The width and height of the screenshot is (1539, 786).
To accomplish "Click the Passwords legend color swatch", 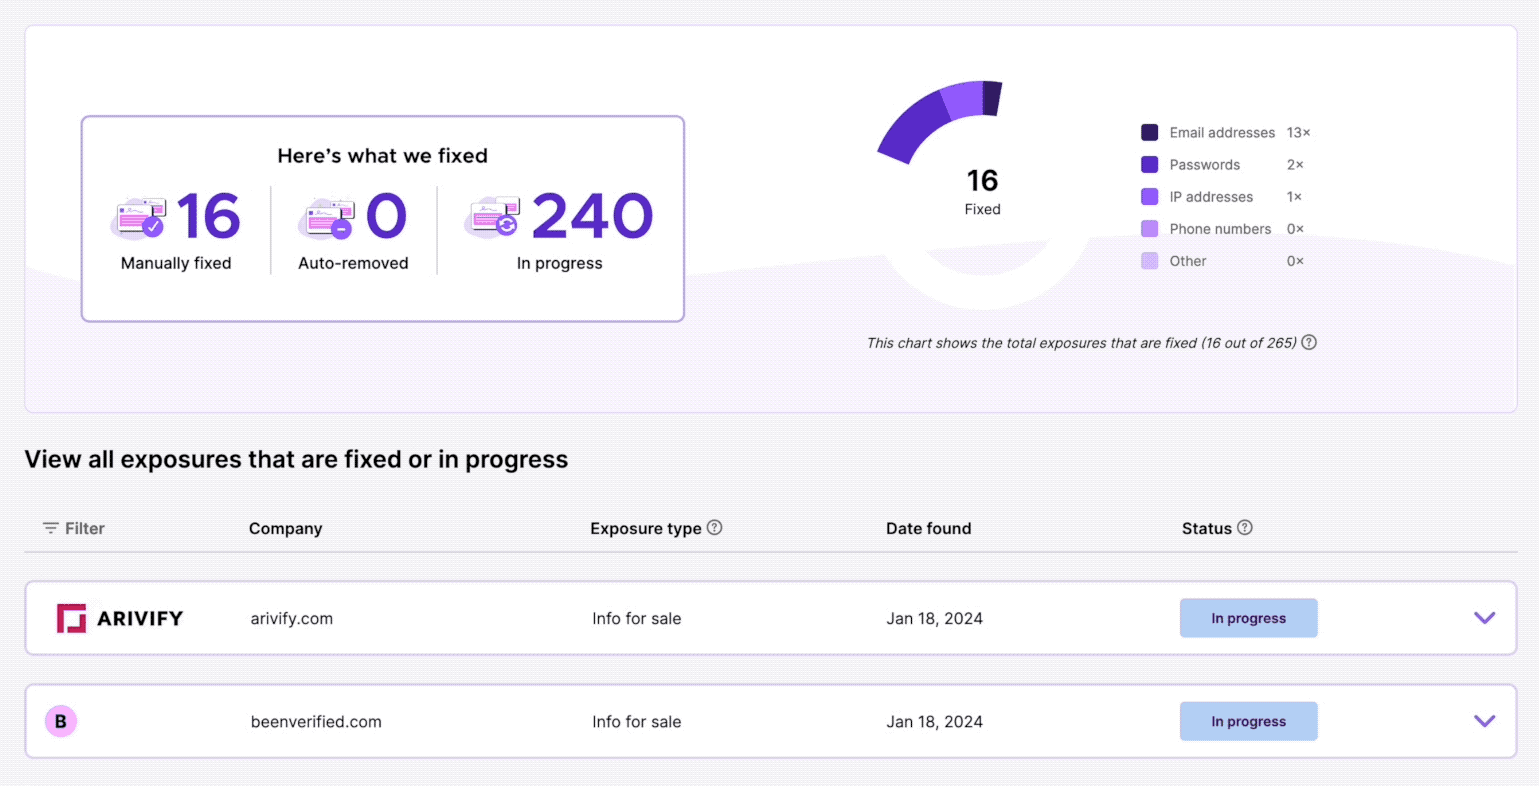I will coord(1150,165).
